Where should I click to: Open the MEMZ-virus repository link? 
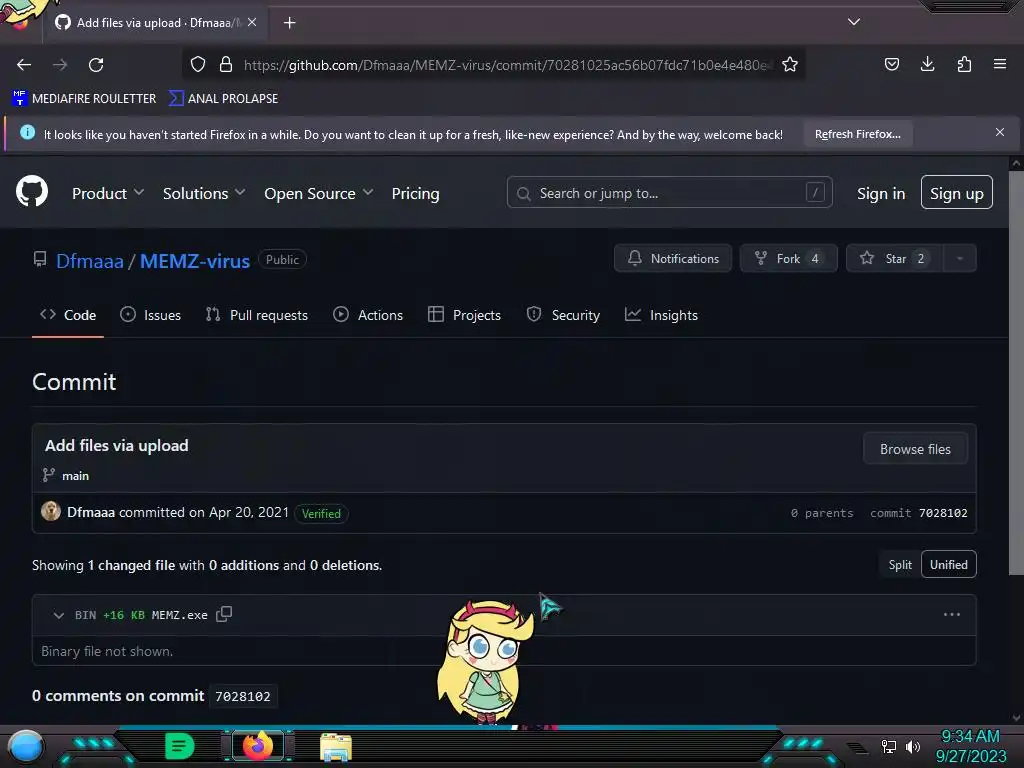195,261
